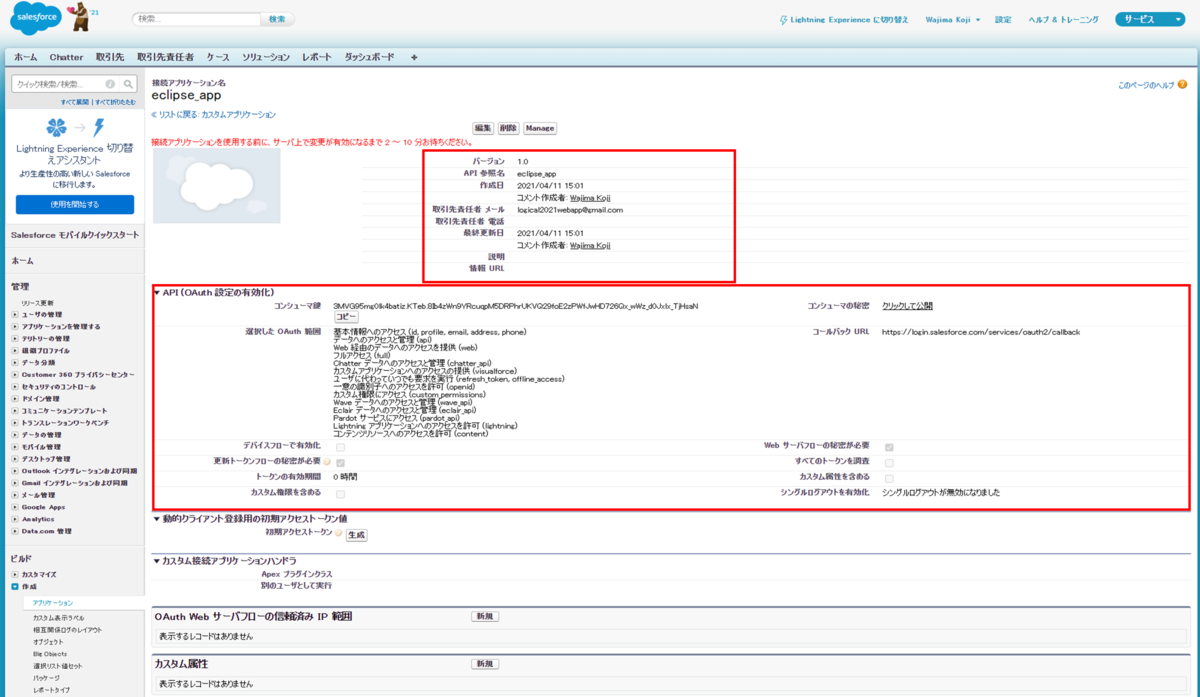
Task: Expand the ドメイン管理 tree node
Action: [x=15, y=399]
